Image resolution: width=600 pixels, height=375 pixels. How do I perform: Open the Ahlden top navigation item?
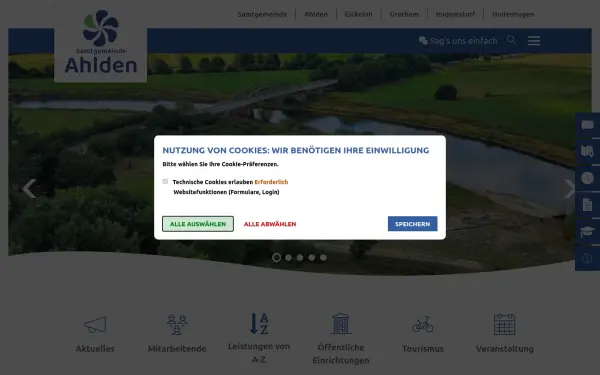pos(316,14)
